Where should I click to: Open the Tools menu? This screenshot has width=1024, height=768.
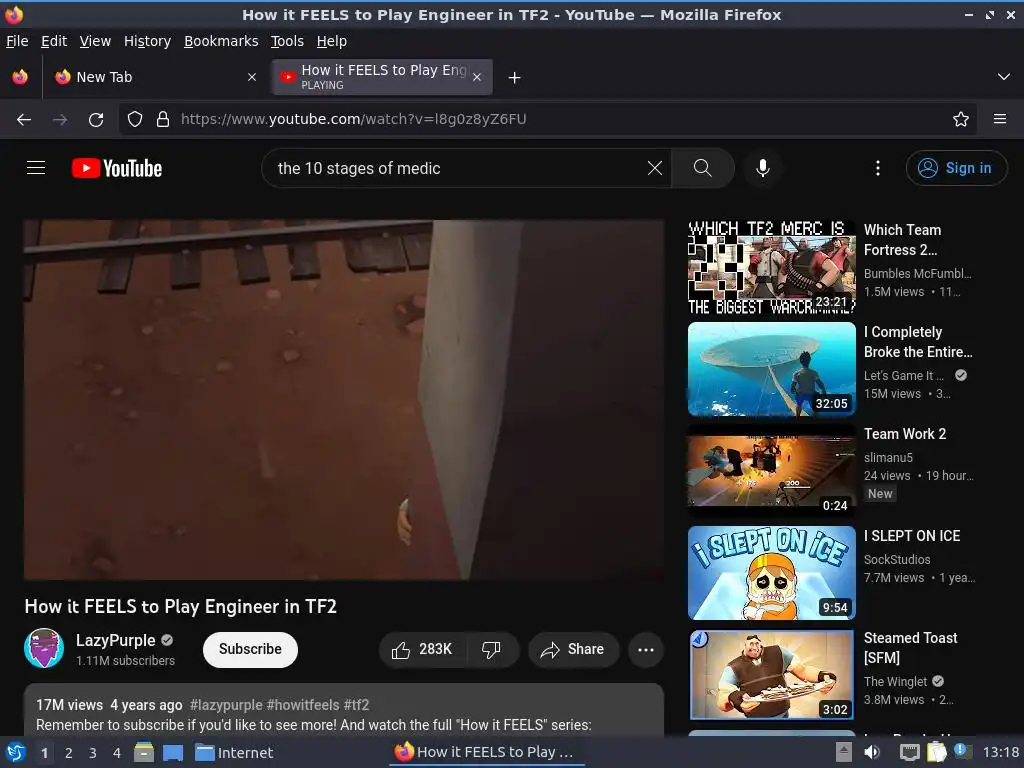[x=287, y=41]
